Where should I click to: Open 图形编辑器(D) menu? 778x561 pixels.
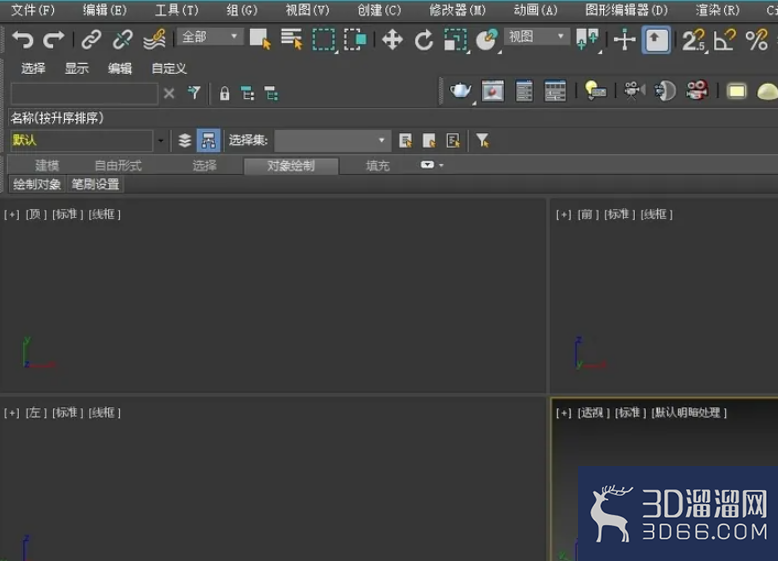627,10
